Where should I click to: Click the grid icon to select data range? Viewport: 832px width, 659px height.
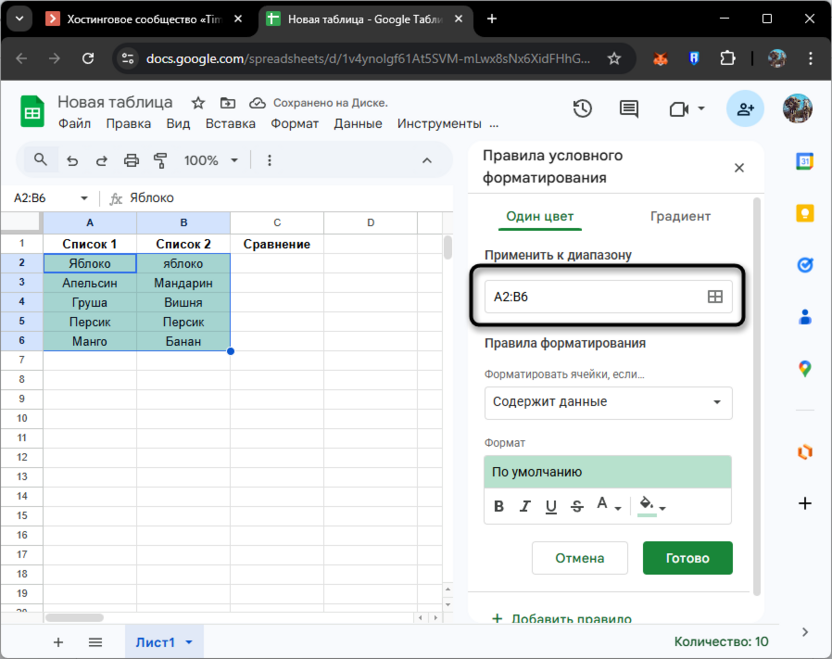(716, 295)
